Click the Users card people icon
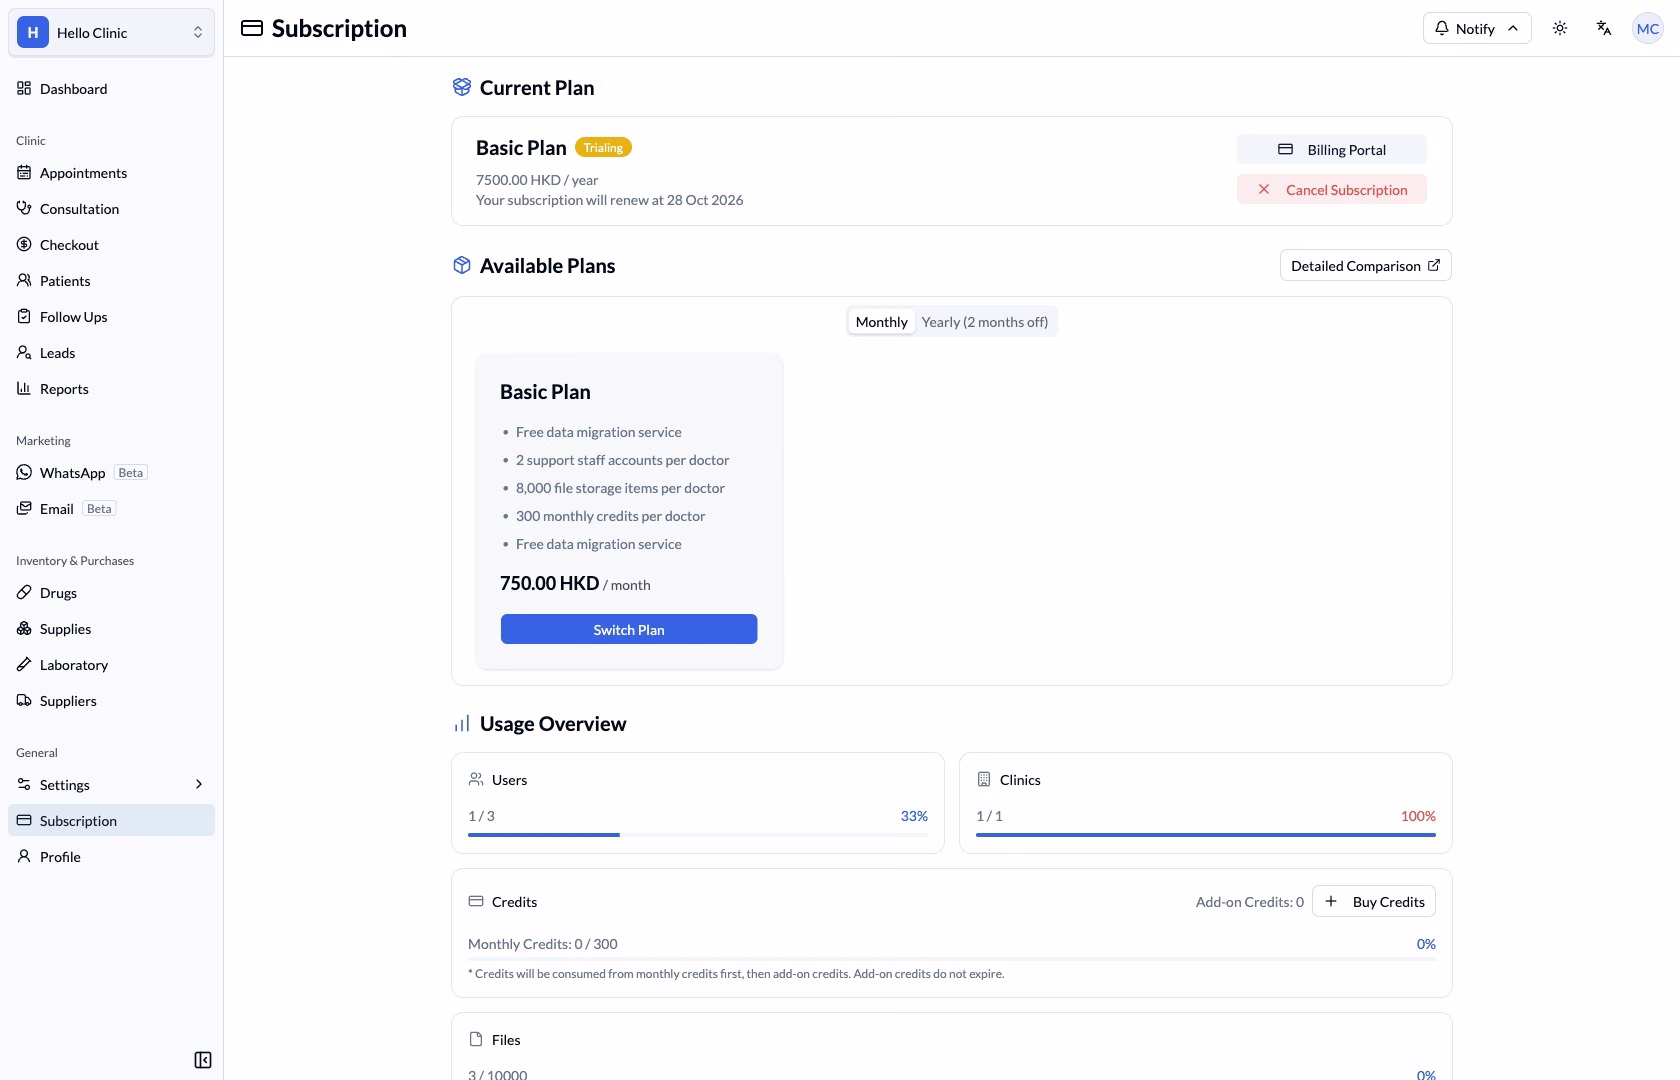The height and width of the screenshot is (1080, 1680). (x=476, y=780)
